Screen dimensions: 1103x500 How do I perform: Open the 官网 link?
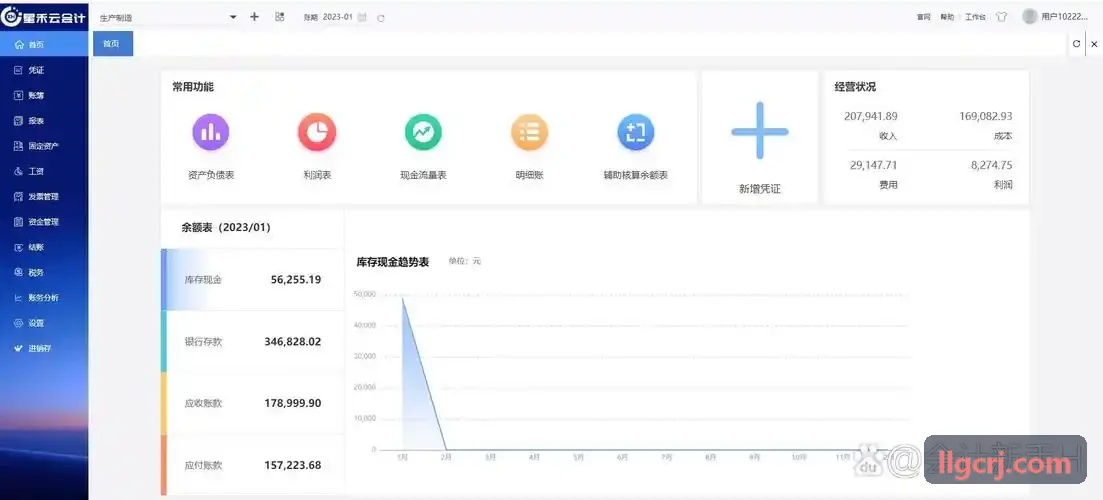[x=923, y=17]
